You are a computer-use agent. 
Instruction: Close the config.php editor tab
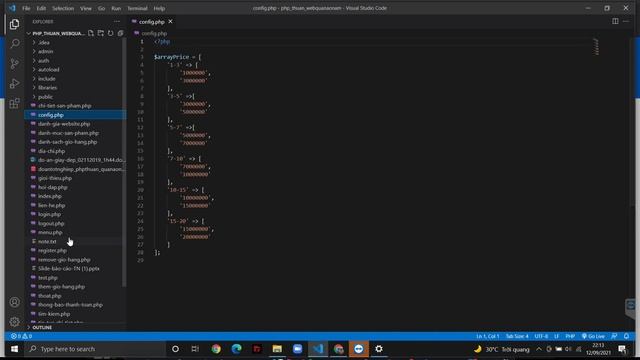tap(170, 22)
